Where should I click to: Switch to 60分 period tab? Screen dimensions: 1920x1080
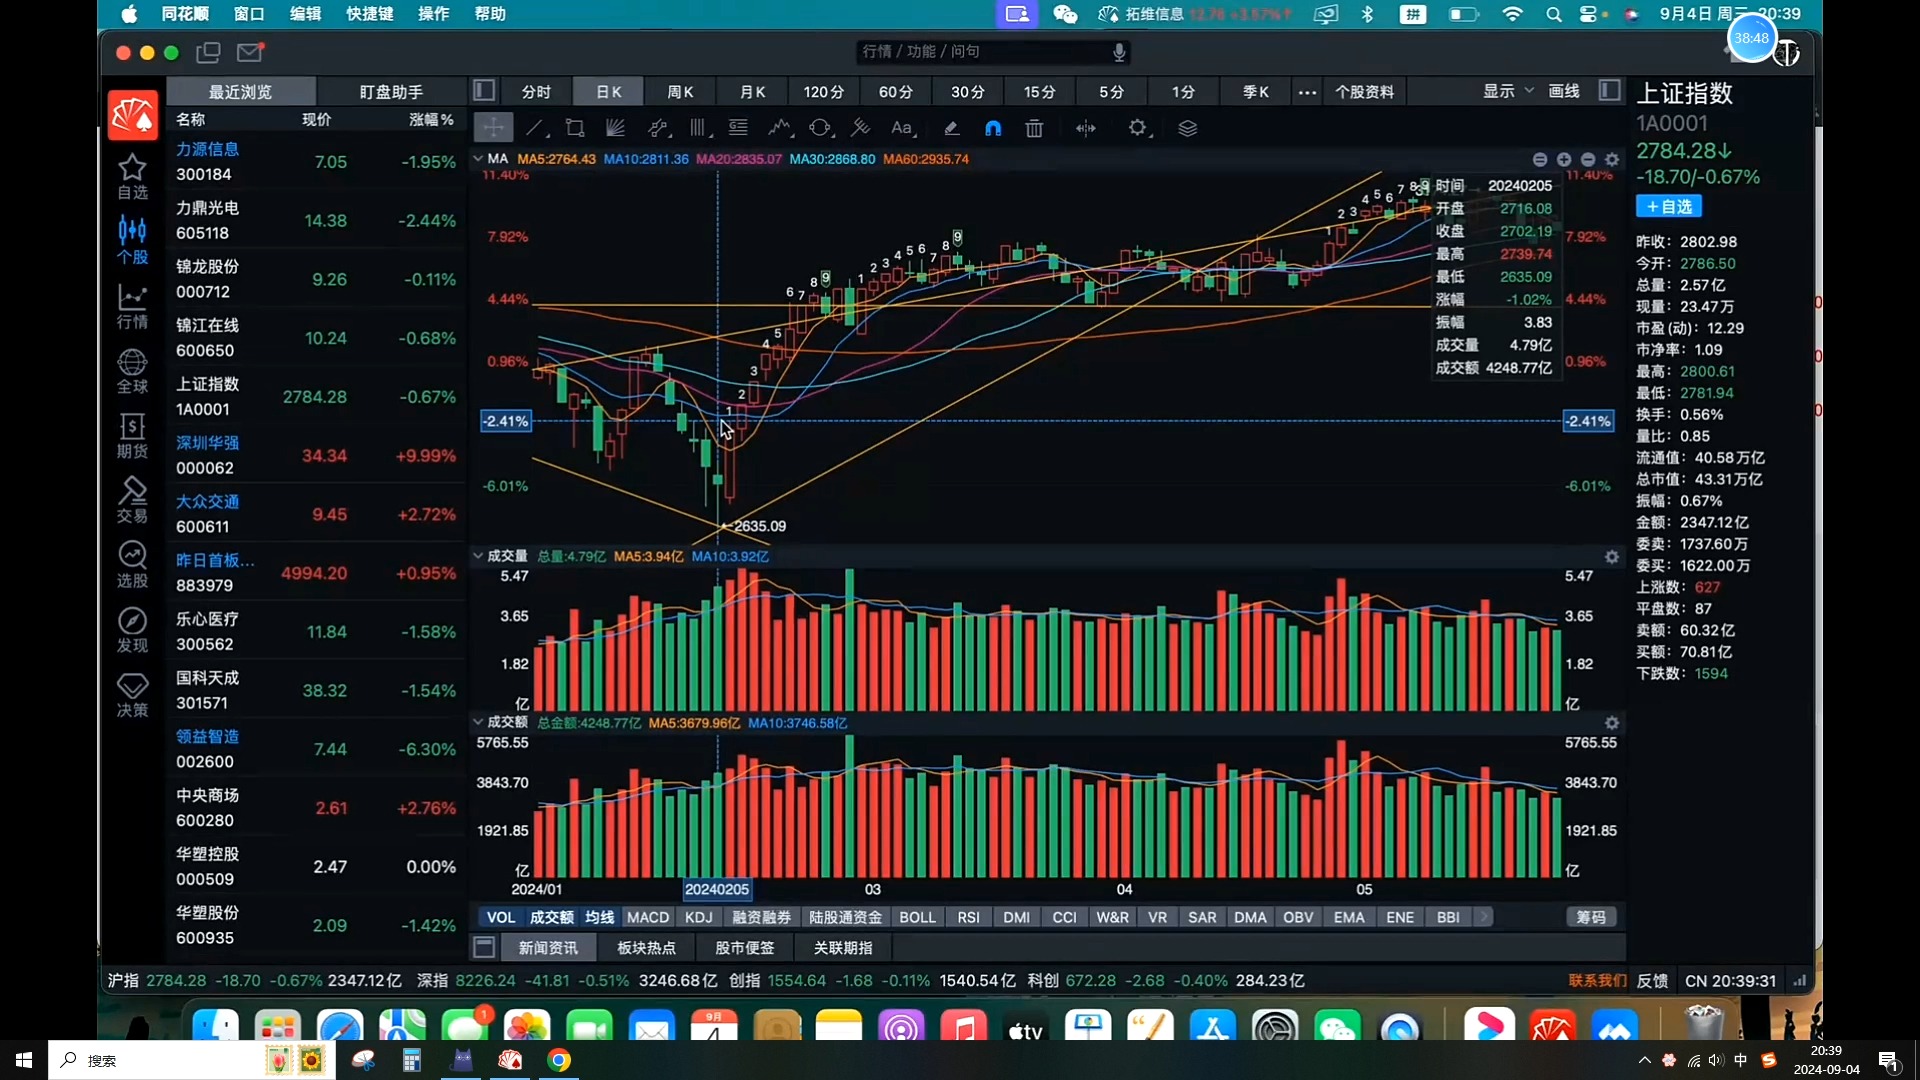tap(896, 92)
